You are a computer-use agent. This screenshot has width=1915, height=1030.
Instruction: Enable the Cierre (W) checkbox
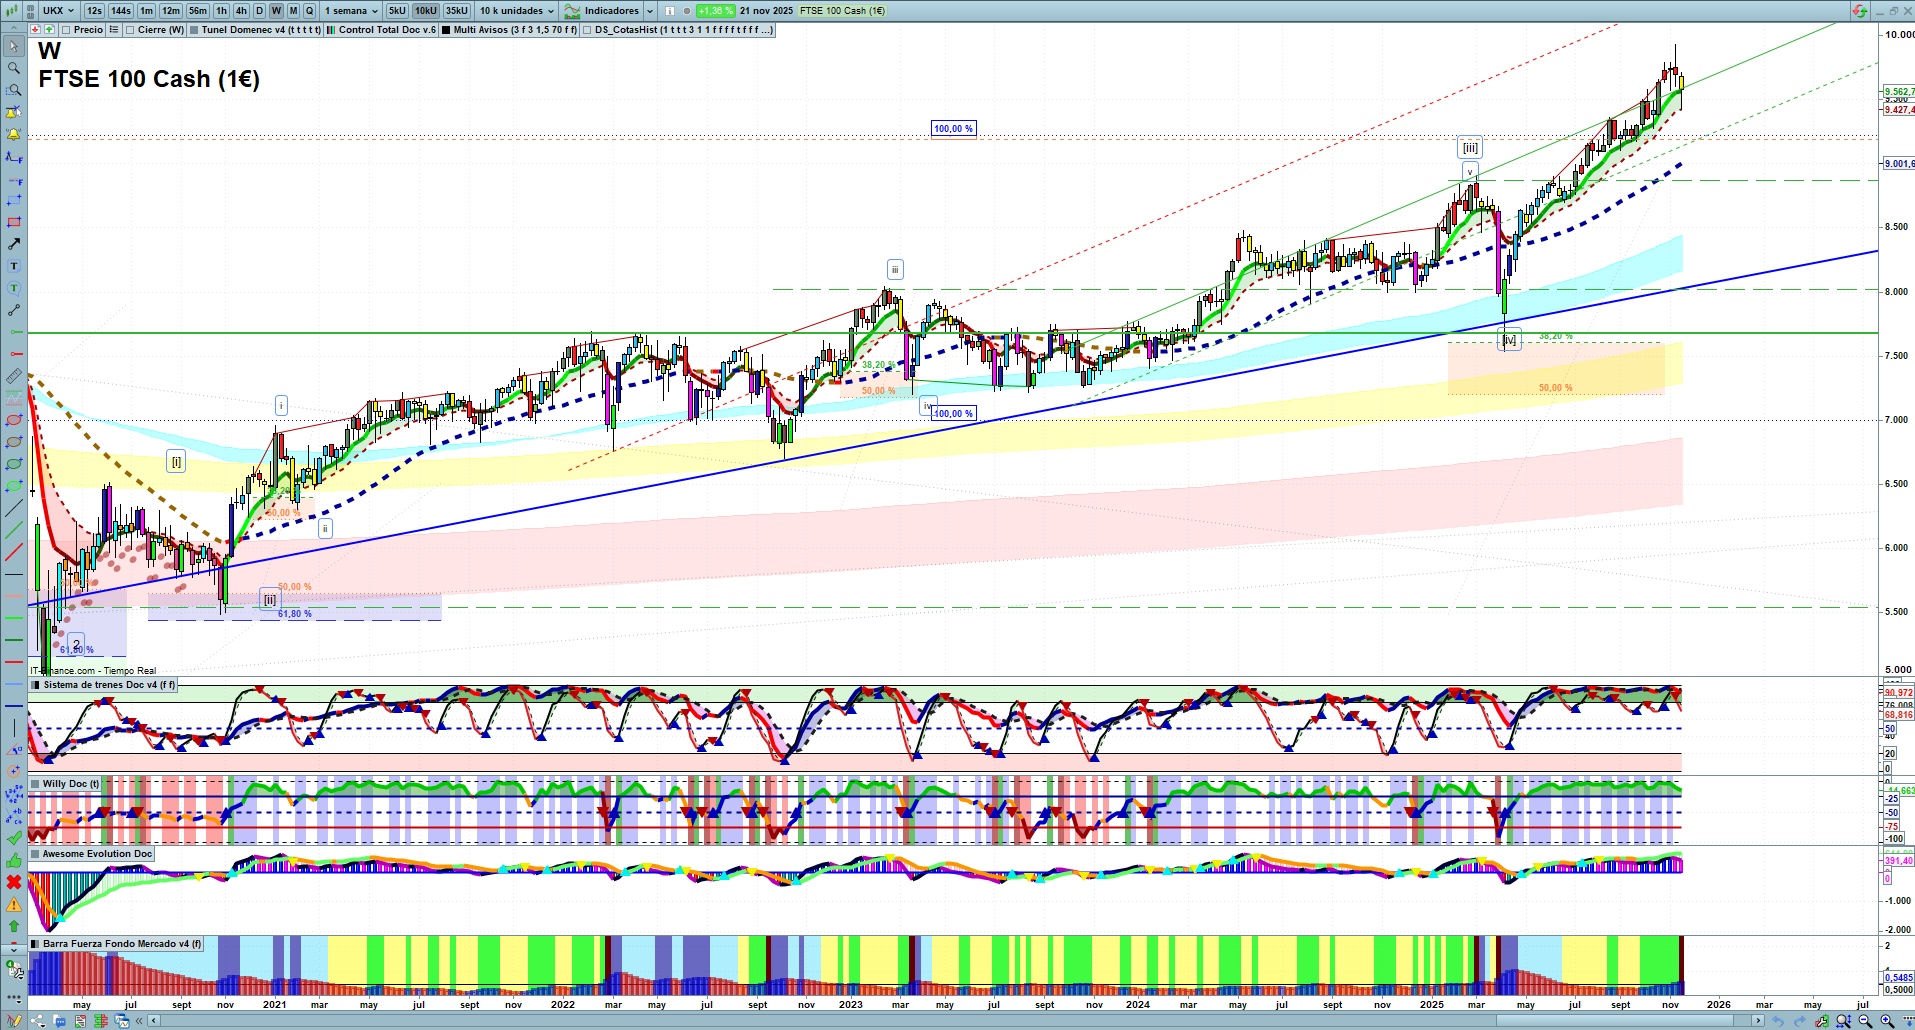tap(130, 30)
